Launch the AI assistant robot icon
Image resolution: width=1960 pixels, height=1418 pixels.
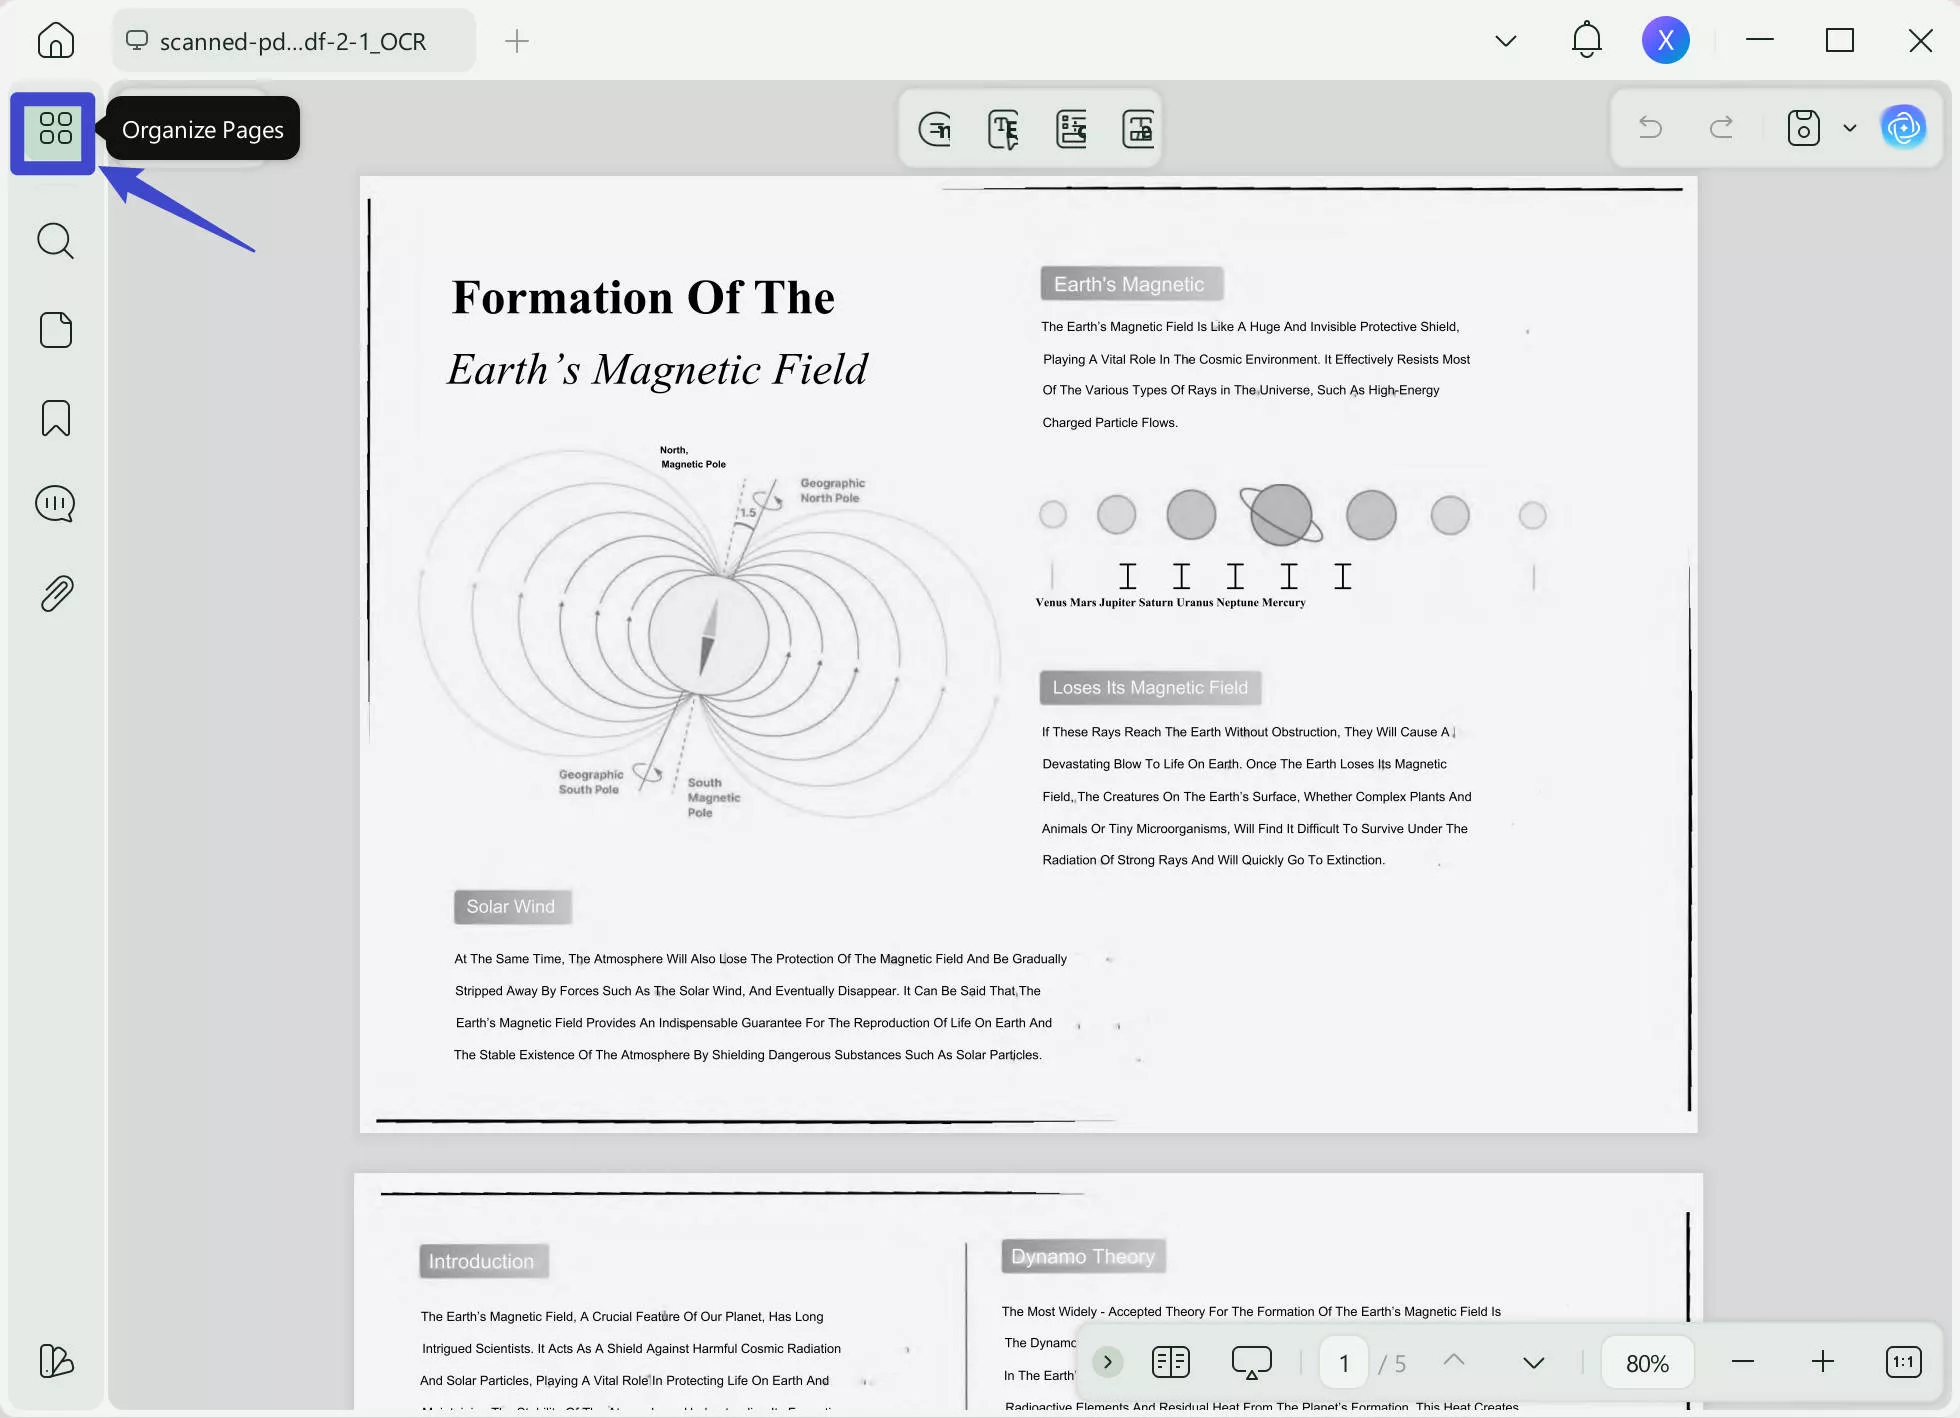click(1905, 127)
